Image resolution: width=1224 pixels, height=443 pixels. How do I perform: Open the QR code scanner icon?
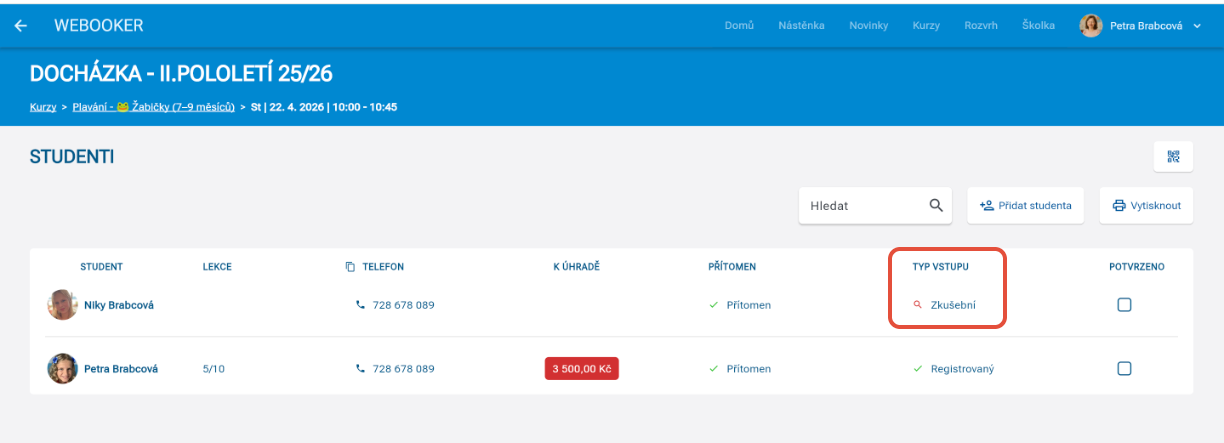pyautogui.click(x=1173, y=157)
